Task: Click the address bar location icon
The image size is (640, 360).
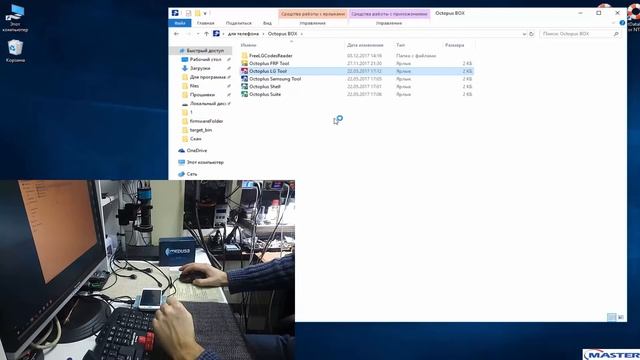Action: coord(216,34)
